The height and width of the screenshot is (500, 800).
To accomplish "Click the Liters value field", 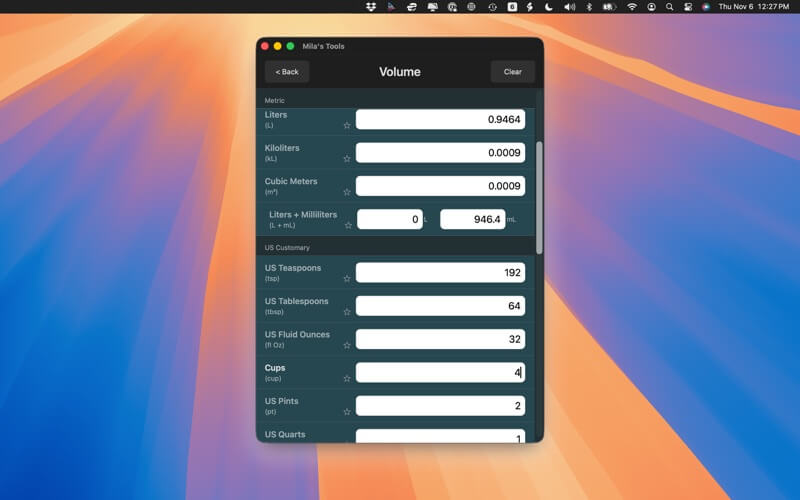I will point(440,119).
